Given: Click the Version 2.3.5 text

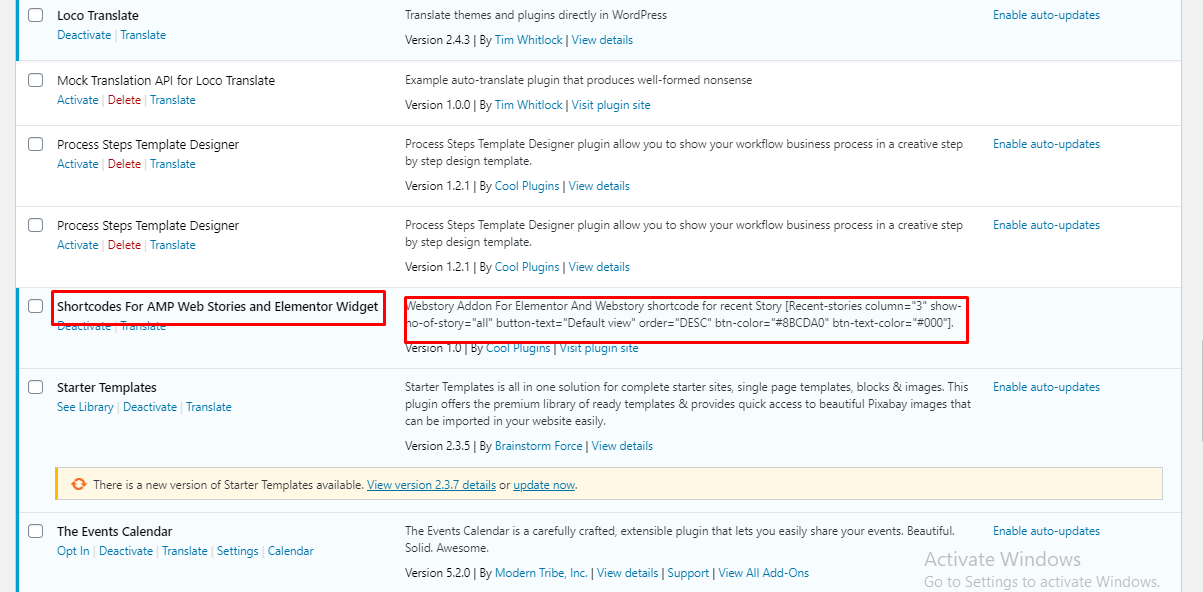Looking at the screenshot, I should (437, 446).
